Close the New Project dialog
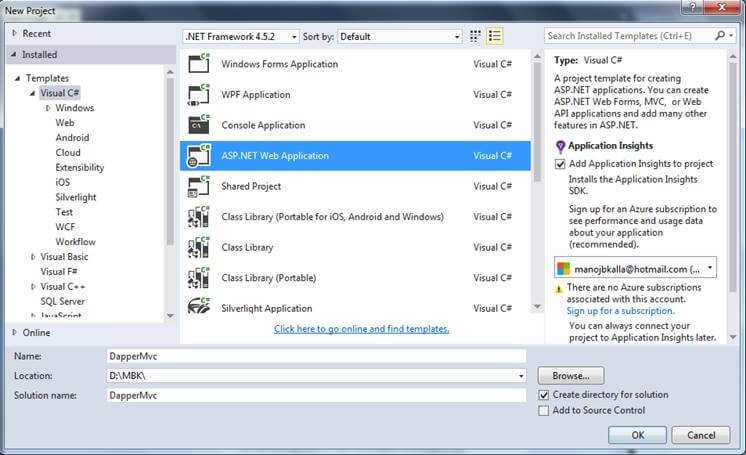The width and height of the screenshot is (746, 455). click(722, 7)
